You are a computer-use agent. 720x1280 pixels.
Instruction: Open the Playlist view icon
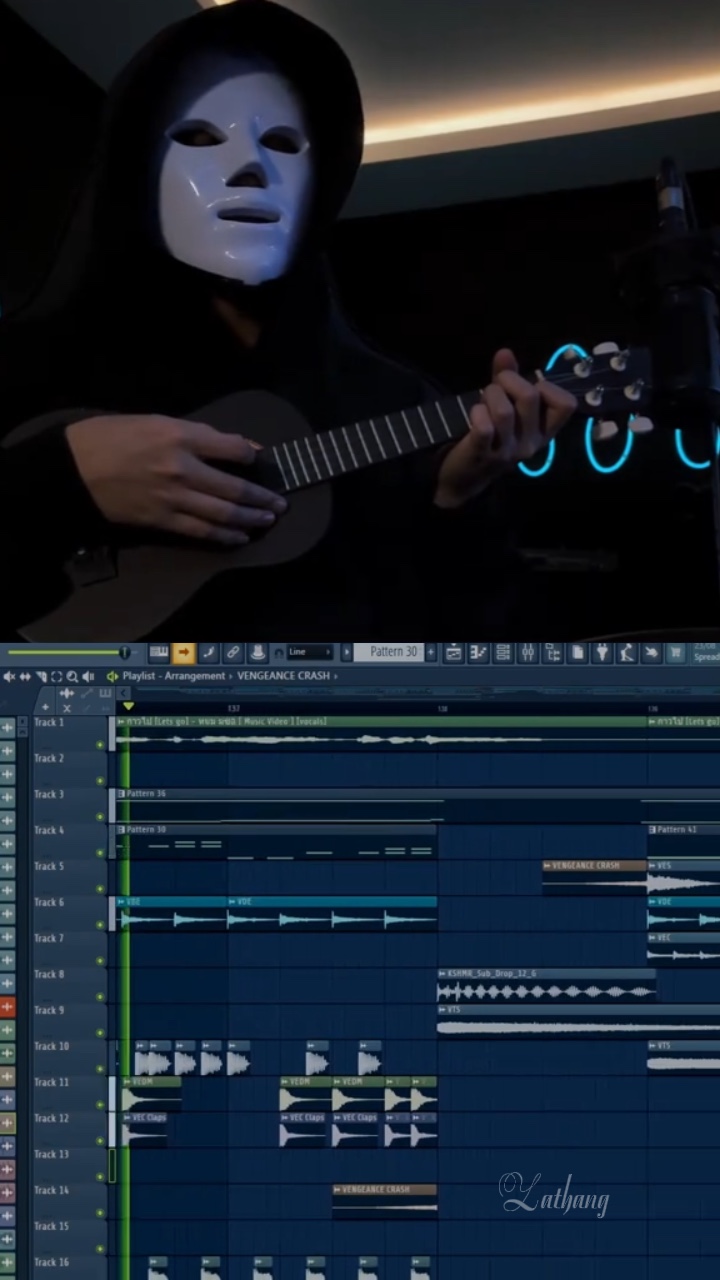point(454,653)
